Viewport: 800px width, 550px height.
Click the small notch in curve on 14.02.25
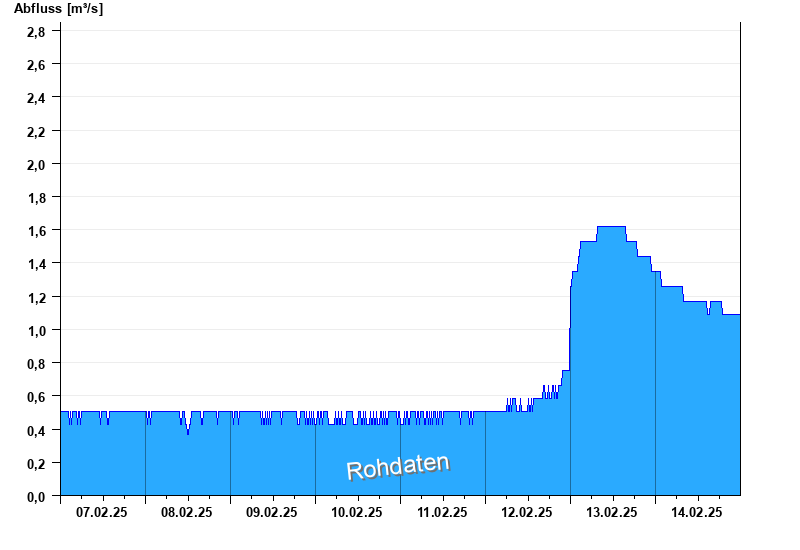coord(709,312)
